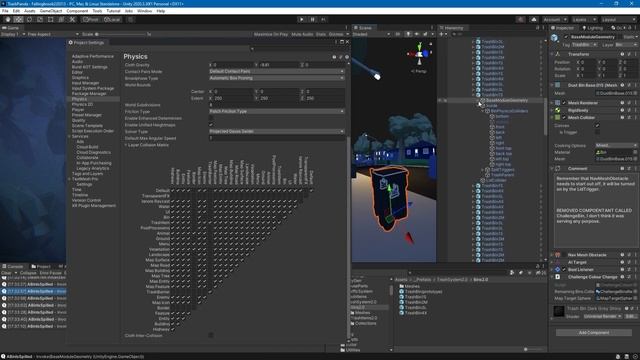Open the Tag dropdown in Inspector
The image size is (640, 360).
(584, 44)
